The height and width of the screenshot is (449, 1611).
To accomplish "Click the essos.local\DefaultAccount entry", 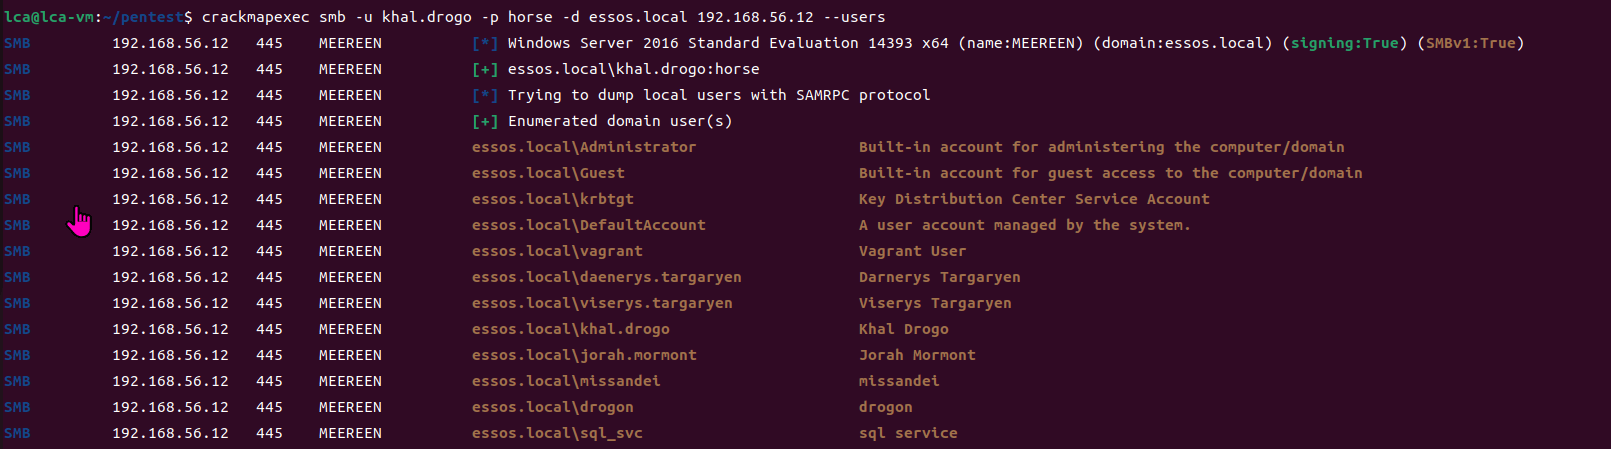I will [x=588, y=225].
